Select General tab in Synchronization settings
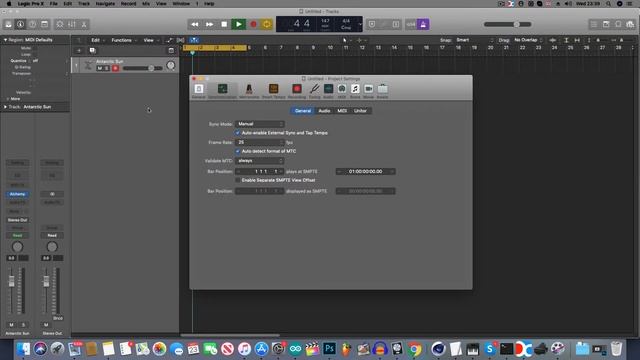The image size is (640, 360). [x=303, y=111]
